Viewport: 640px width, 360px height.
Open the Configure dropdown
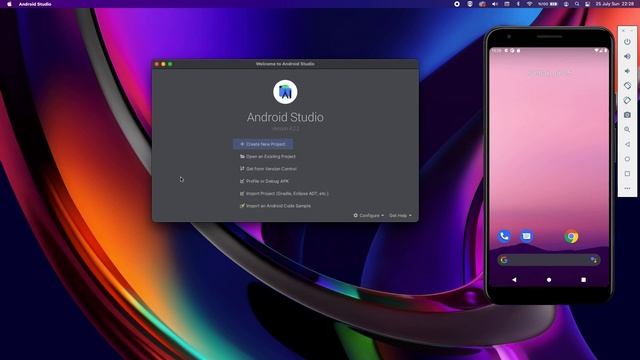[369, 216]
